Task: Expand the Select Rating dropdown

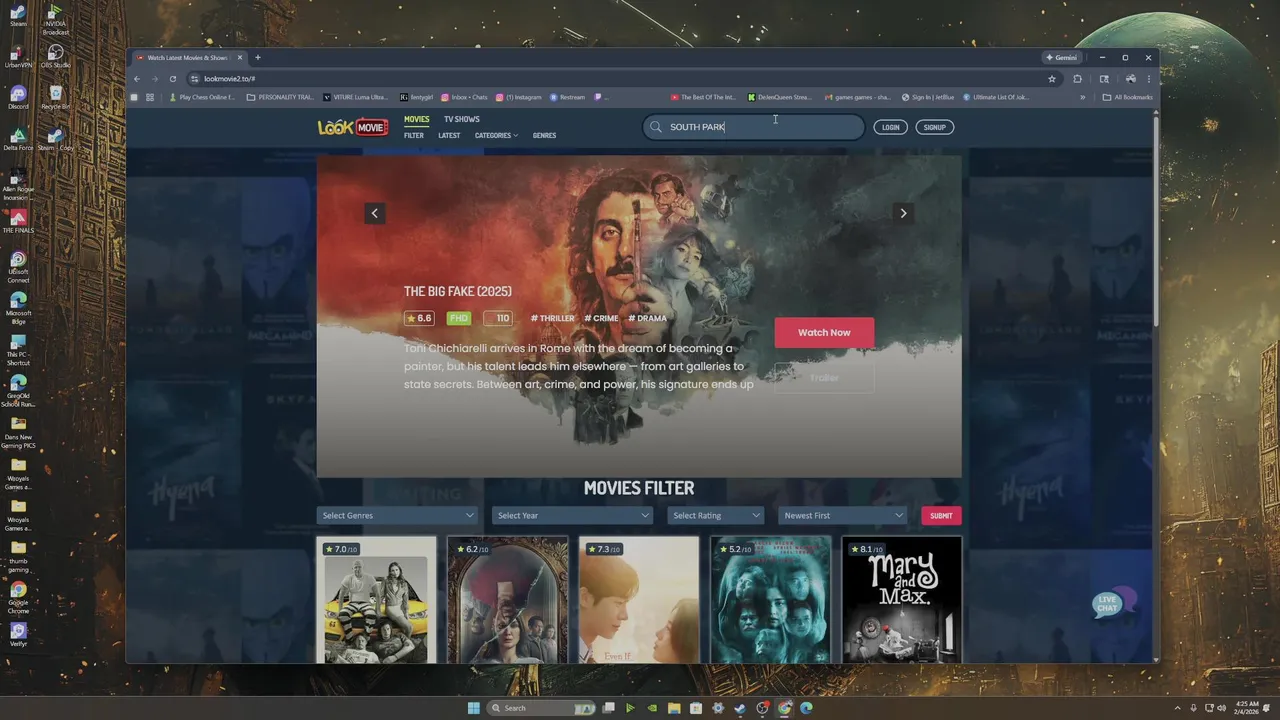Action: 715,515
